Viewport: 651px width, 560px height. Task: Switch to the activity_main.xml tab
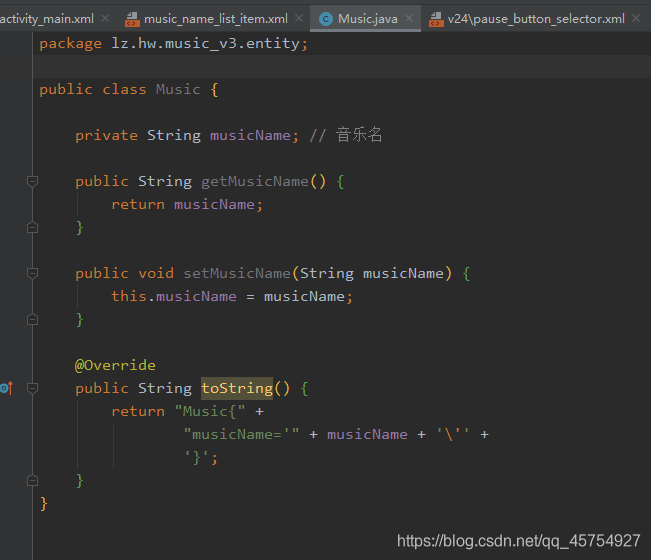(46, 19)
